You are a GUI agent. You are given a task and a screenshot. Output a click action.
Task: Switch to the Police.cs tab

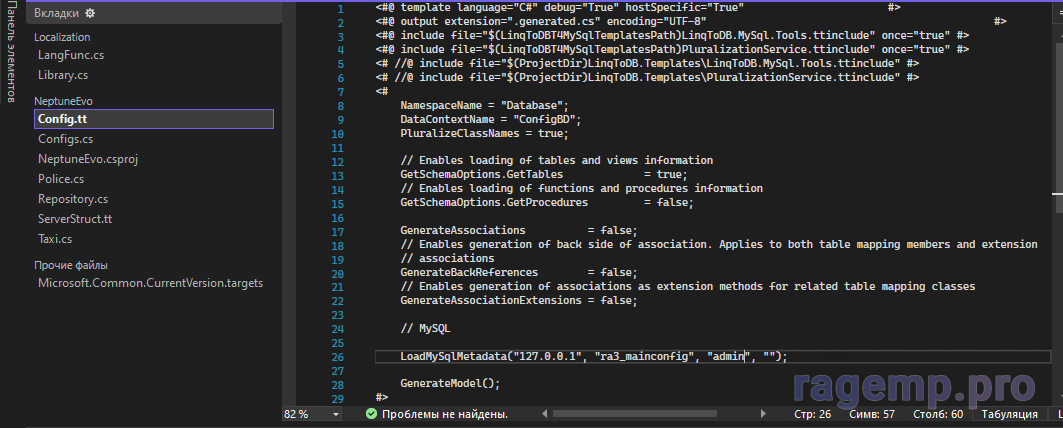point(61,179)
